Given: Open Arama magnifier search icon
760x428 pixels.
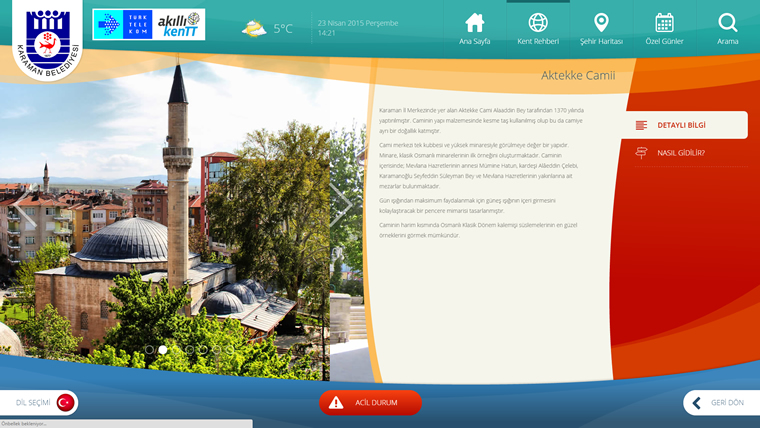Looking at the screenshot, I should pos(728,23).
